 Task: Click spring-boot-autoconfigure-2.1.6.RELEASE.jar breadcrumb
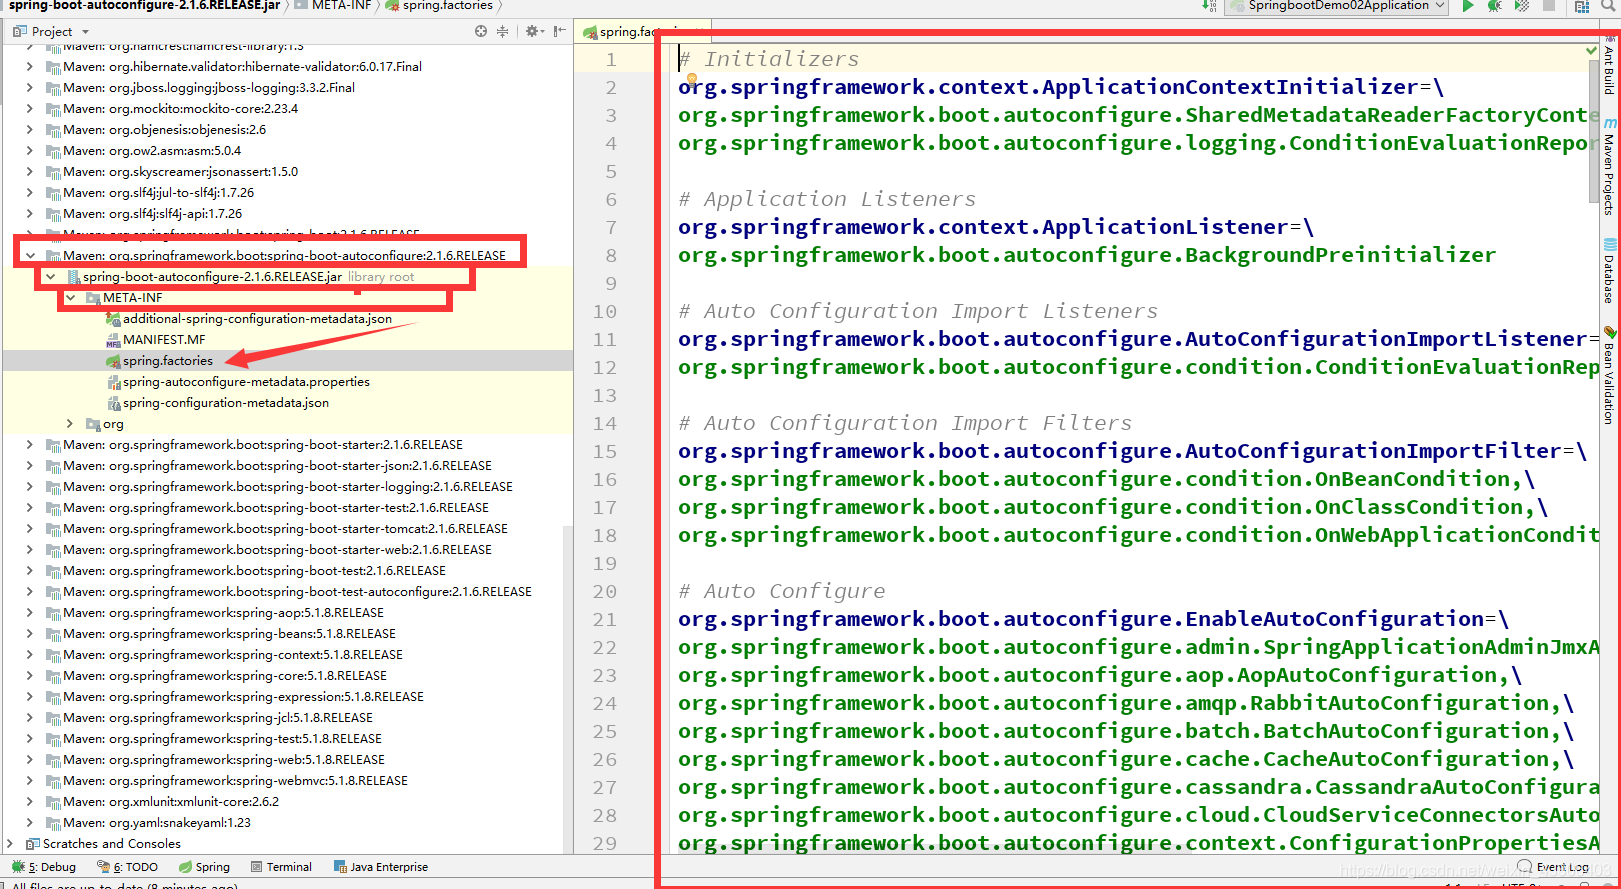tap(144, 6)
